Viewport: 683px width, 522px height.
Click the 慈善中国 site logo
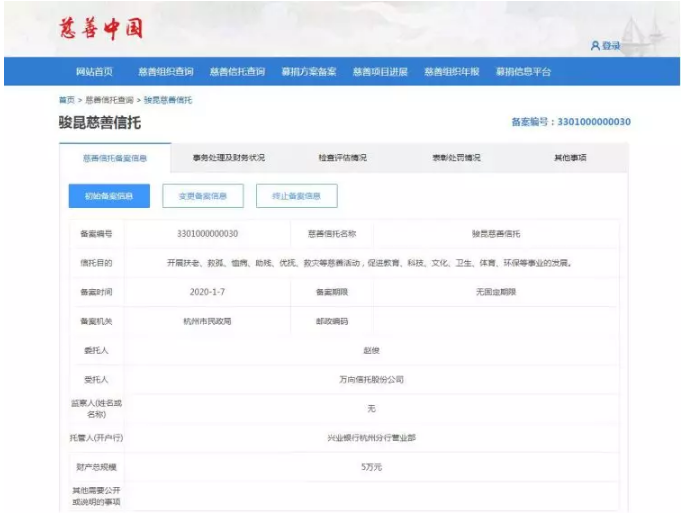pyautogui.click(x=100, y=28)
